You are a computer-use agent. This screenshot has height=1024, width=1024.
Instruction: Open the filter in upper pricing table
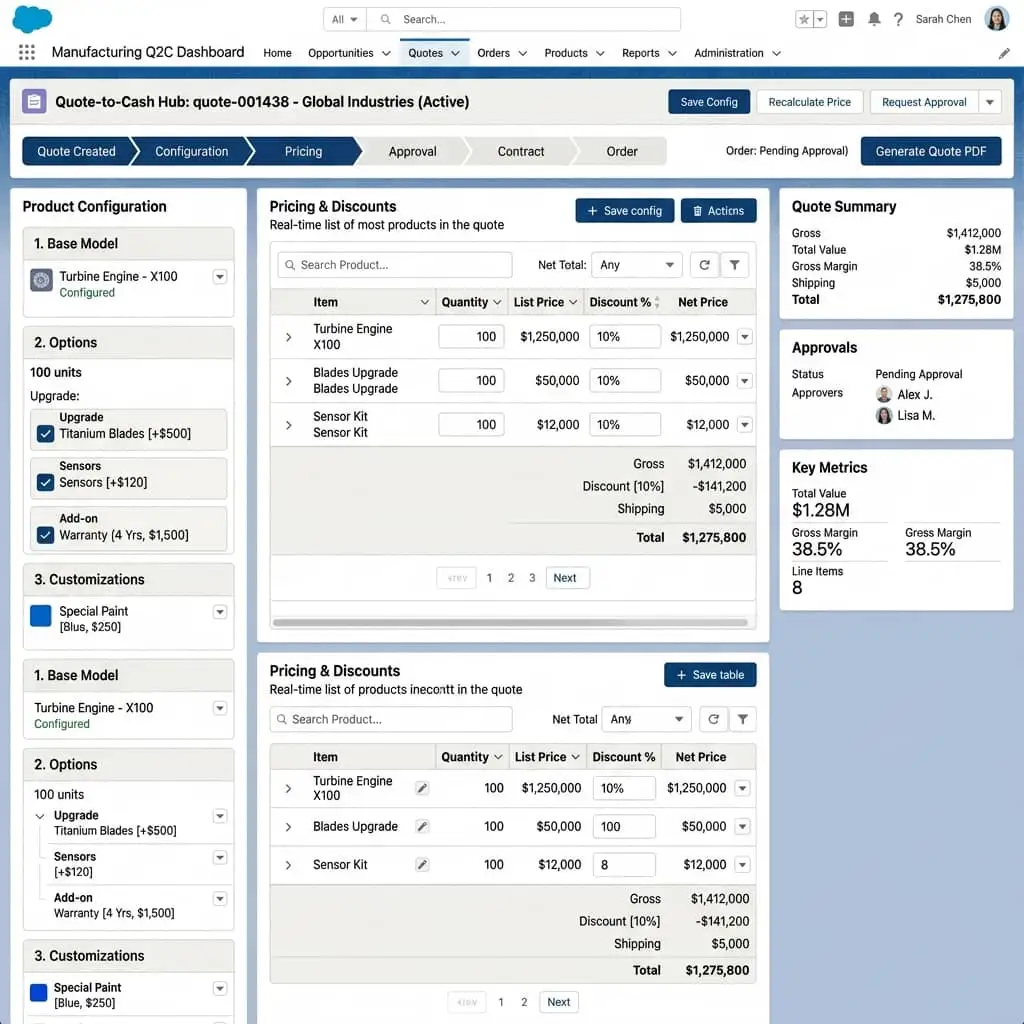pos(735,264)
